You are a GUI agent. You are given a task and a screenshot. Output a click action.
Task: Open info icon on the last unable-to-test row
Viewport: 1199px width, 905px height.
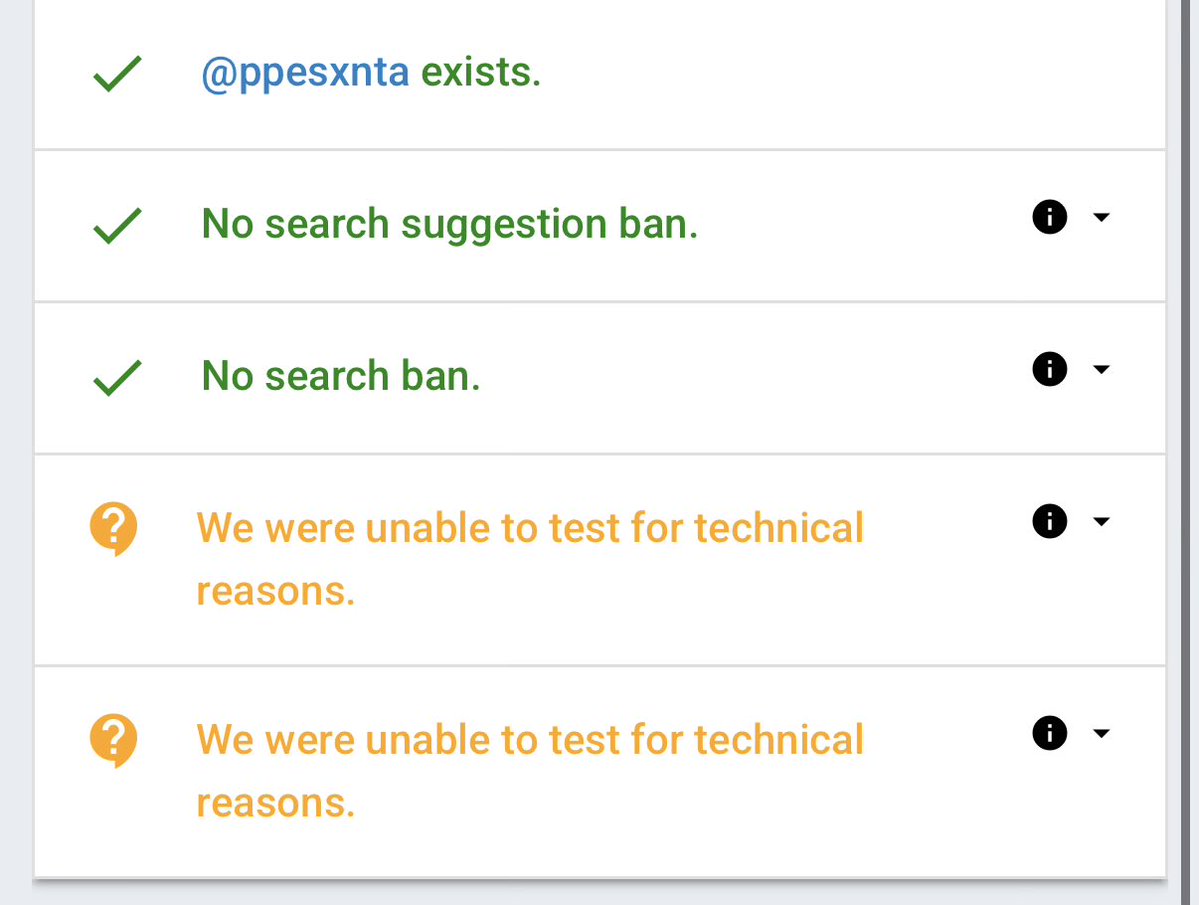pos(1049,733)
